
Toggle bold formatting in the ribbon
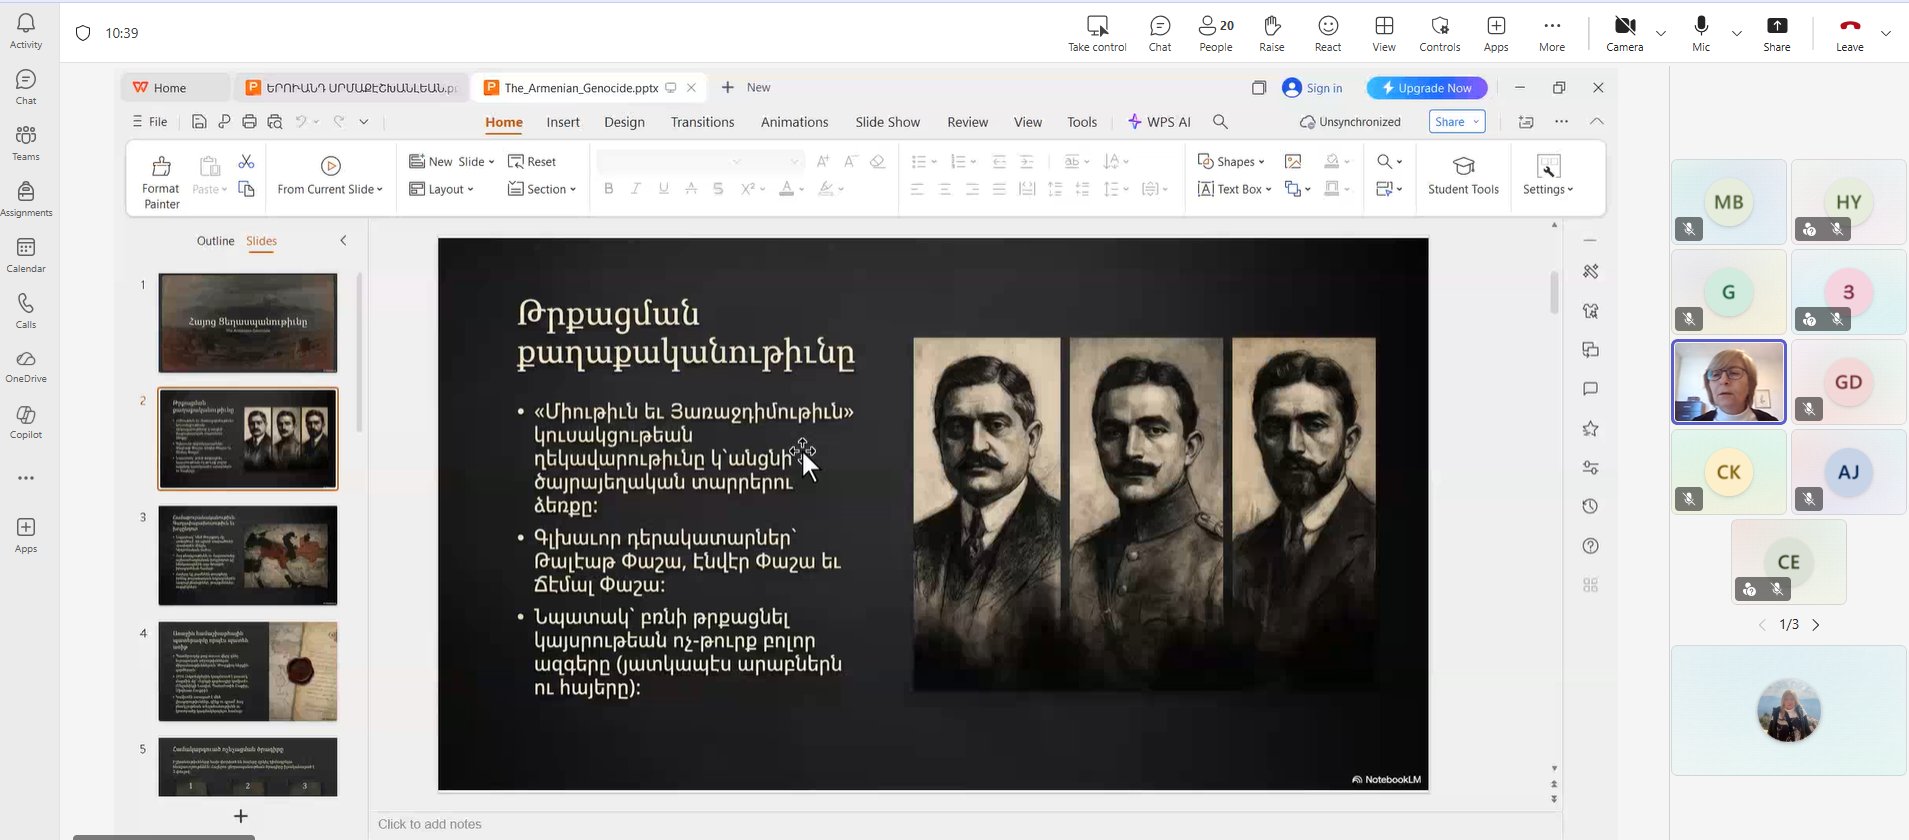[x=608, y=189]
